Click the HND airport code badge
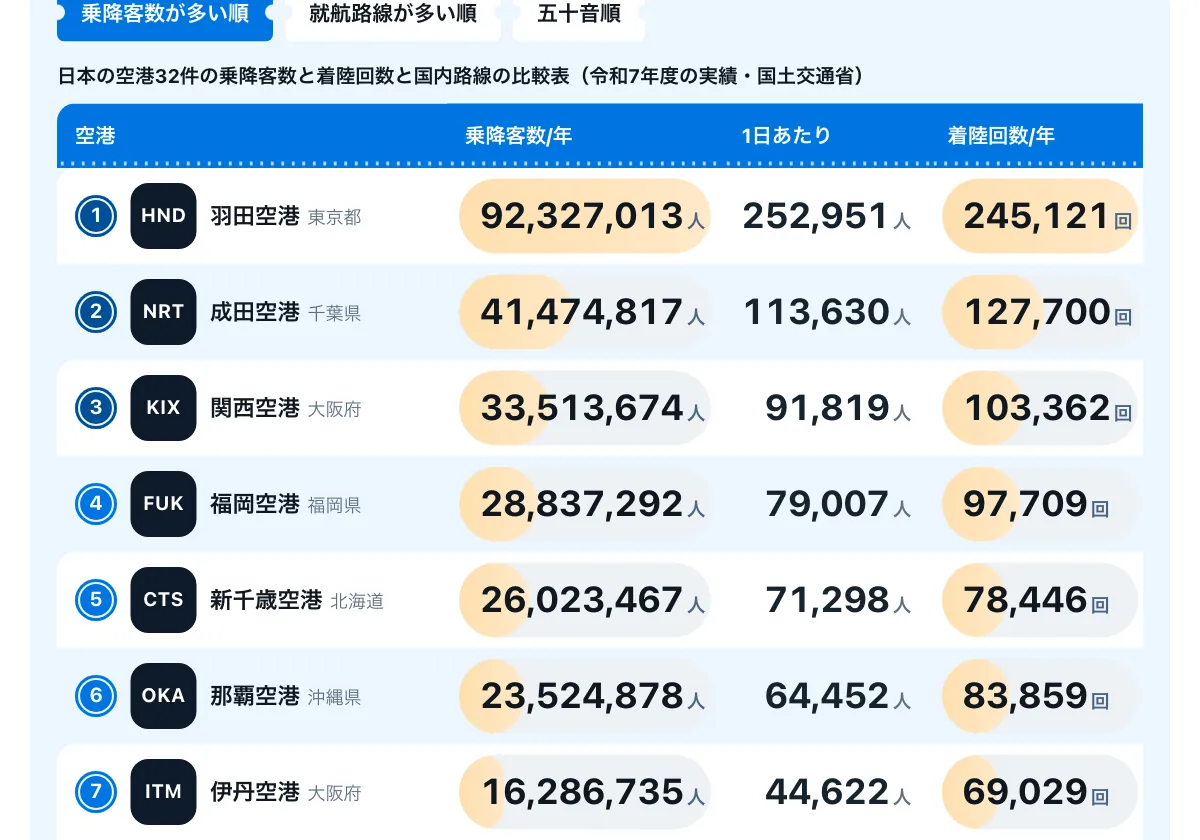 click(163, 216)
